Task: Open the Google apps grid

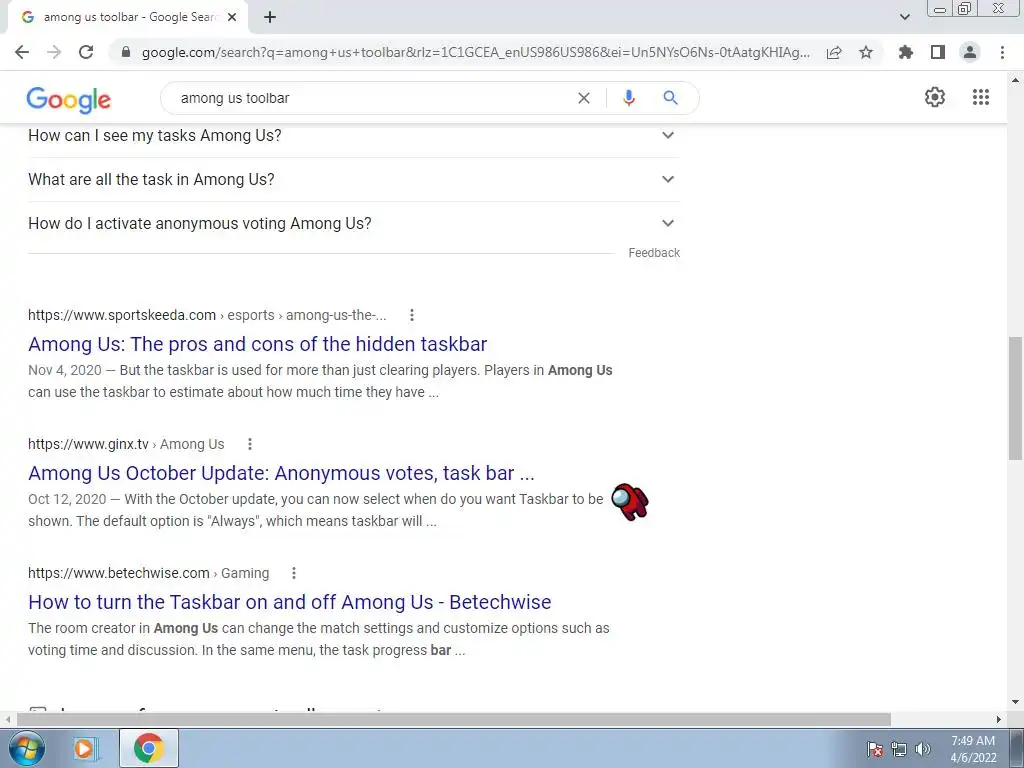Action: 981,97
